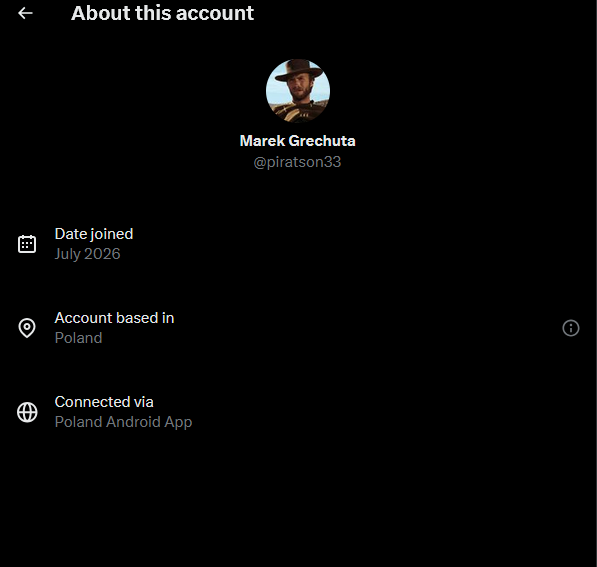The image size is (597, 567).
Task: Click the 'July 2026' join date value
Action: [87, 254]
